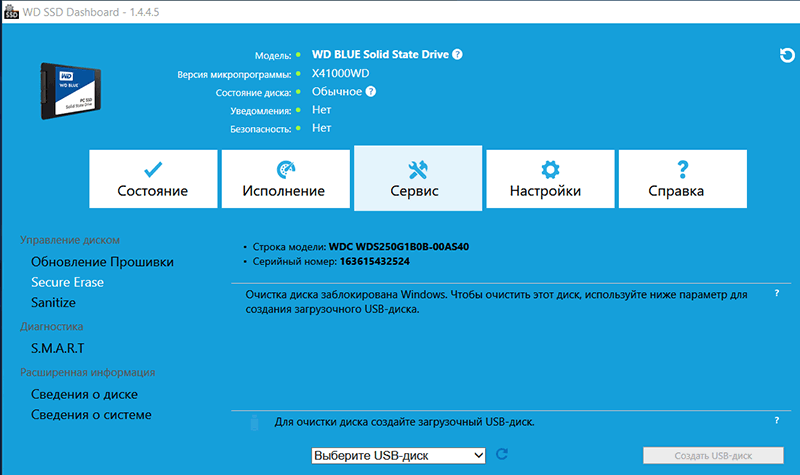Open help icon next to WD BLUE model name
800x475 pixels.
457,54
